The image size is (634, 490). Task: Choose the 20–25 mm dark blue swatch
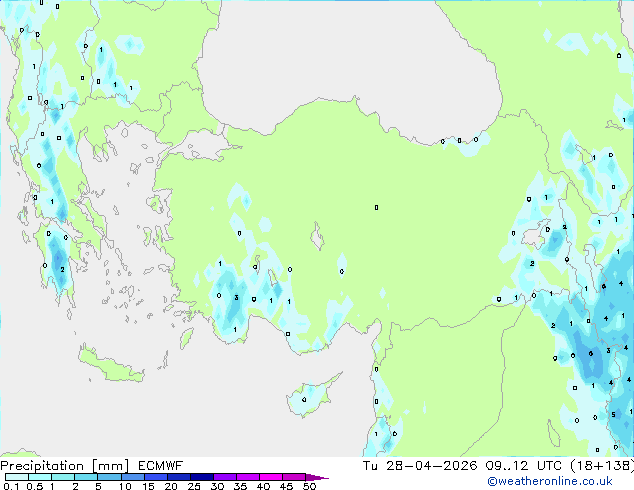[178, 477]
